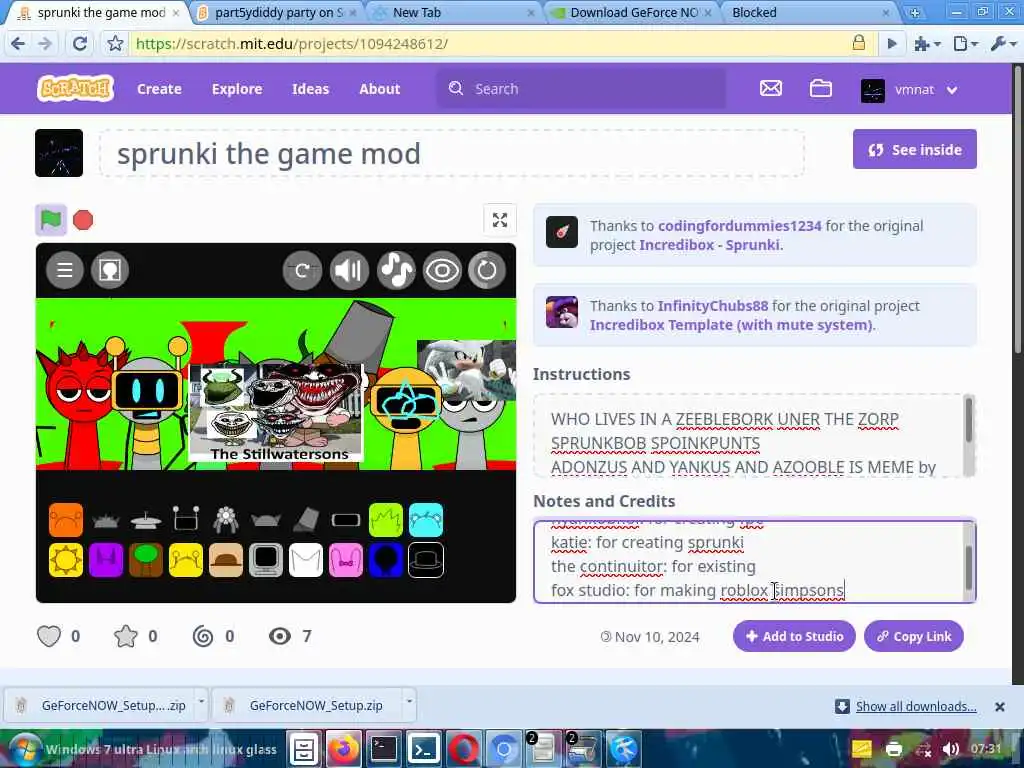
Task: Open Firefox from the taskbar
Action: click(x=344, y=749)
